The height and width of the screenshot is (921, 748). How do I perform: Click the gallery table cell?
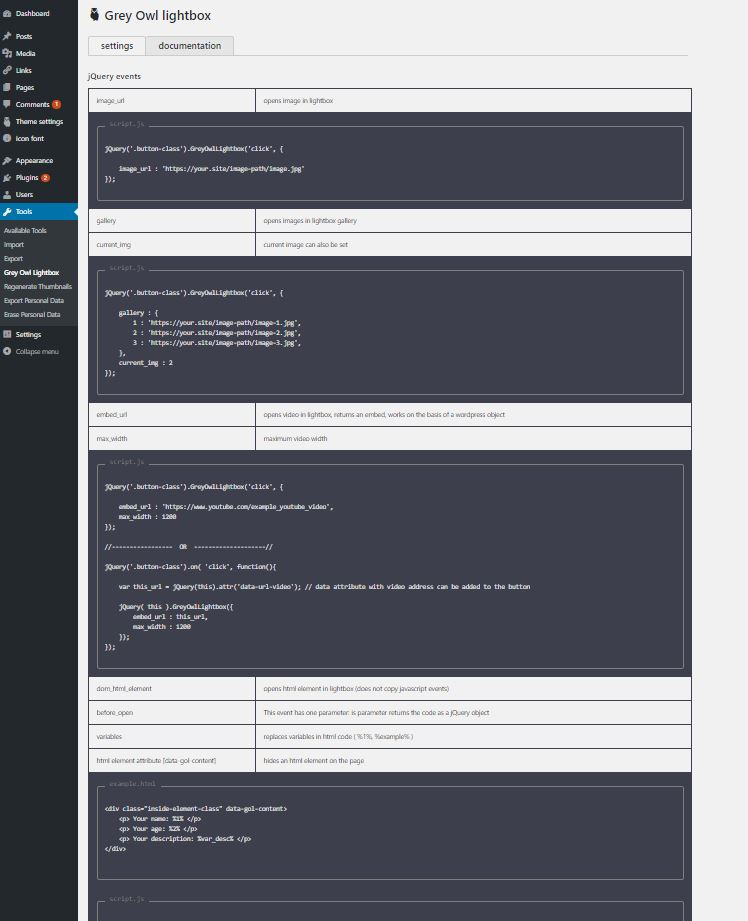tap(172, 221)
